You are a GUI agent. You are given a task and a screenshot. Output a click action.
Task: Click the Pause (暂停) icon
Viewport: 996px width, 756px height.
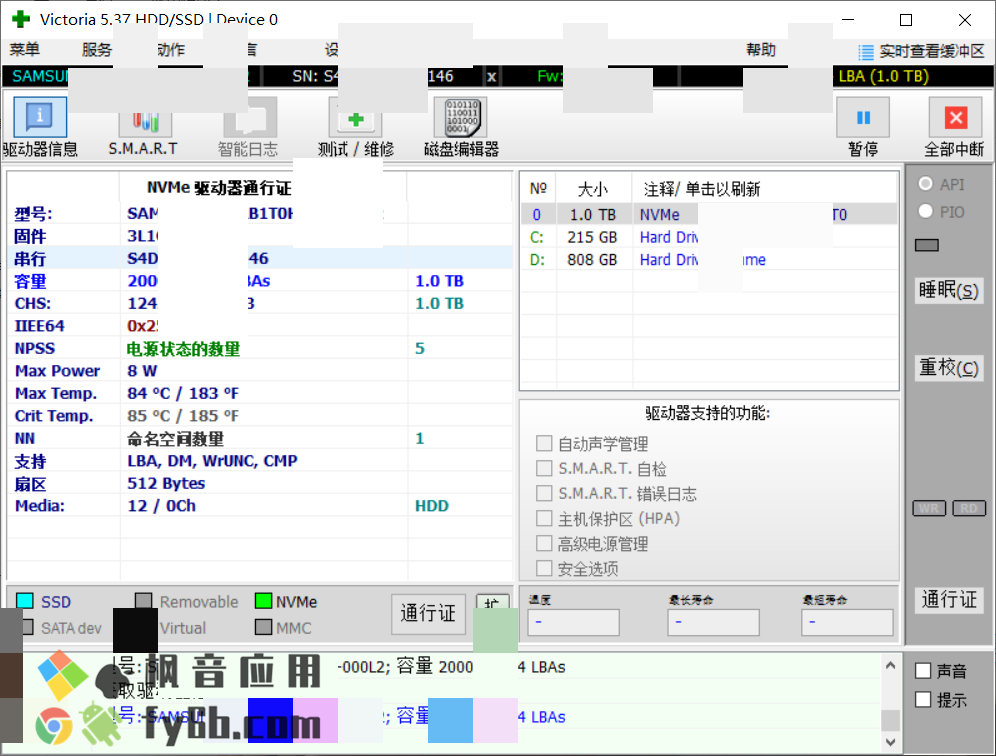(x=863, y=117)
